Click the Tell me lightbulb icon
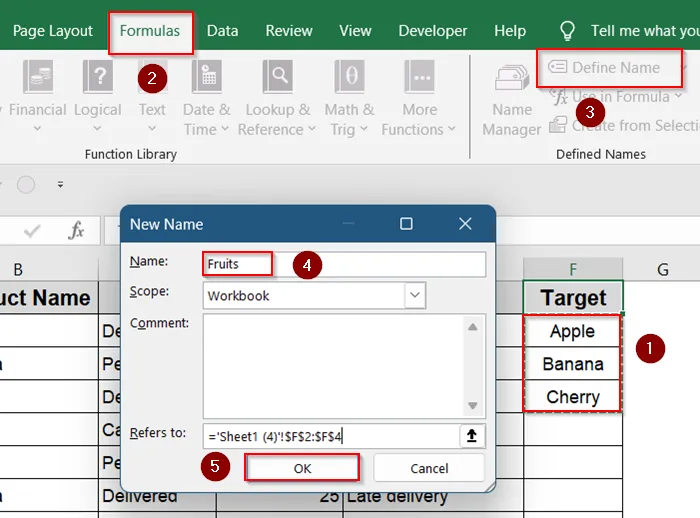700x518 pixels. click(x=567, y=31)
